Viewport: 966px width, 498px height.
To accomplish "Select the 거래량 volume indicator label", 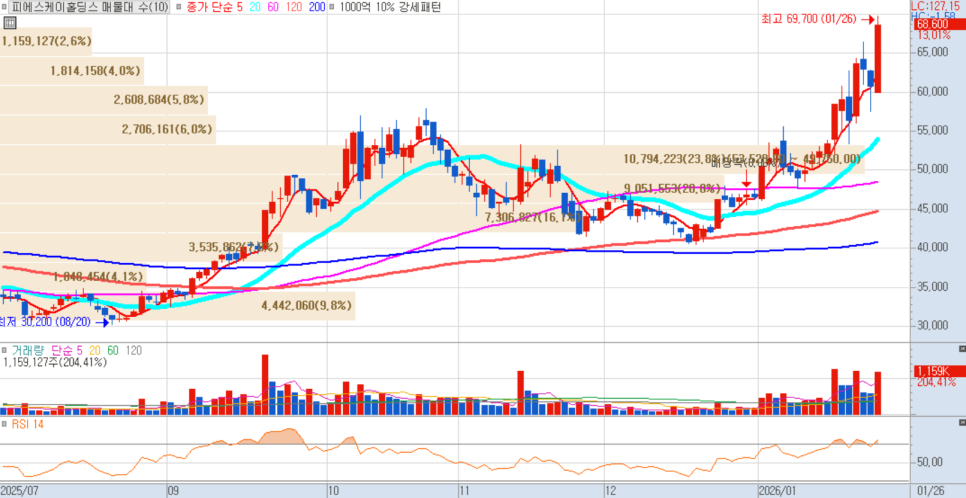I will tap(28, 351).
